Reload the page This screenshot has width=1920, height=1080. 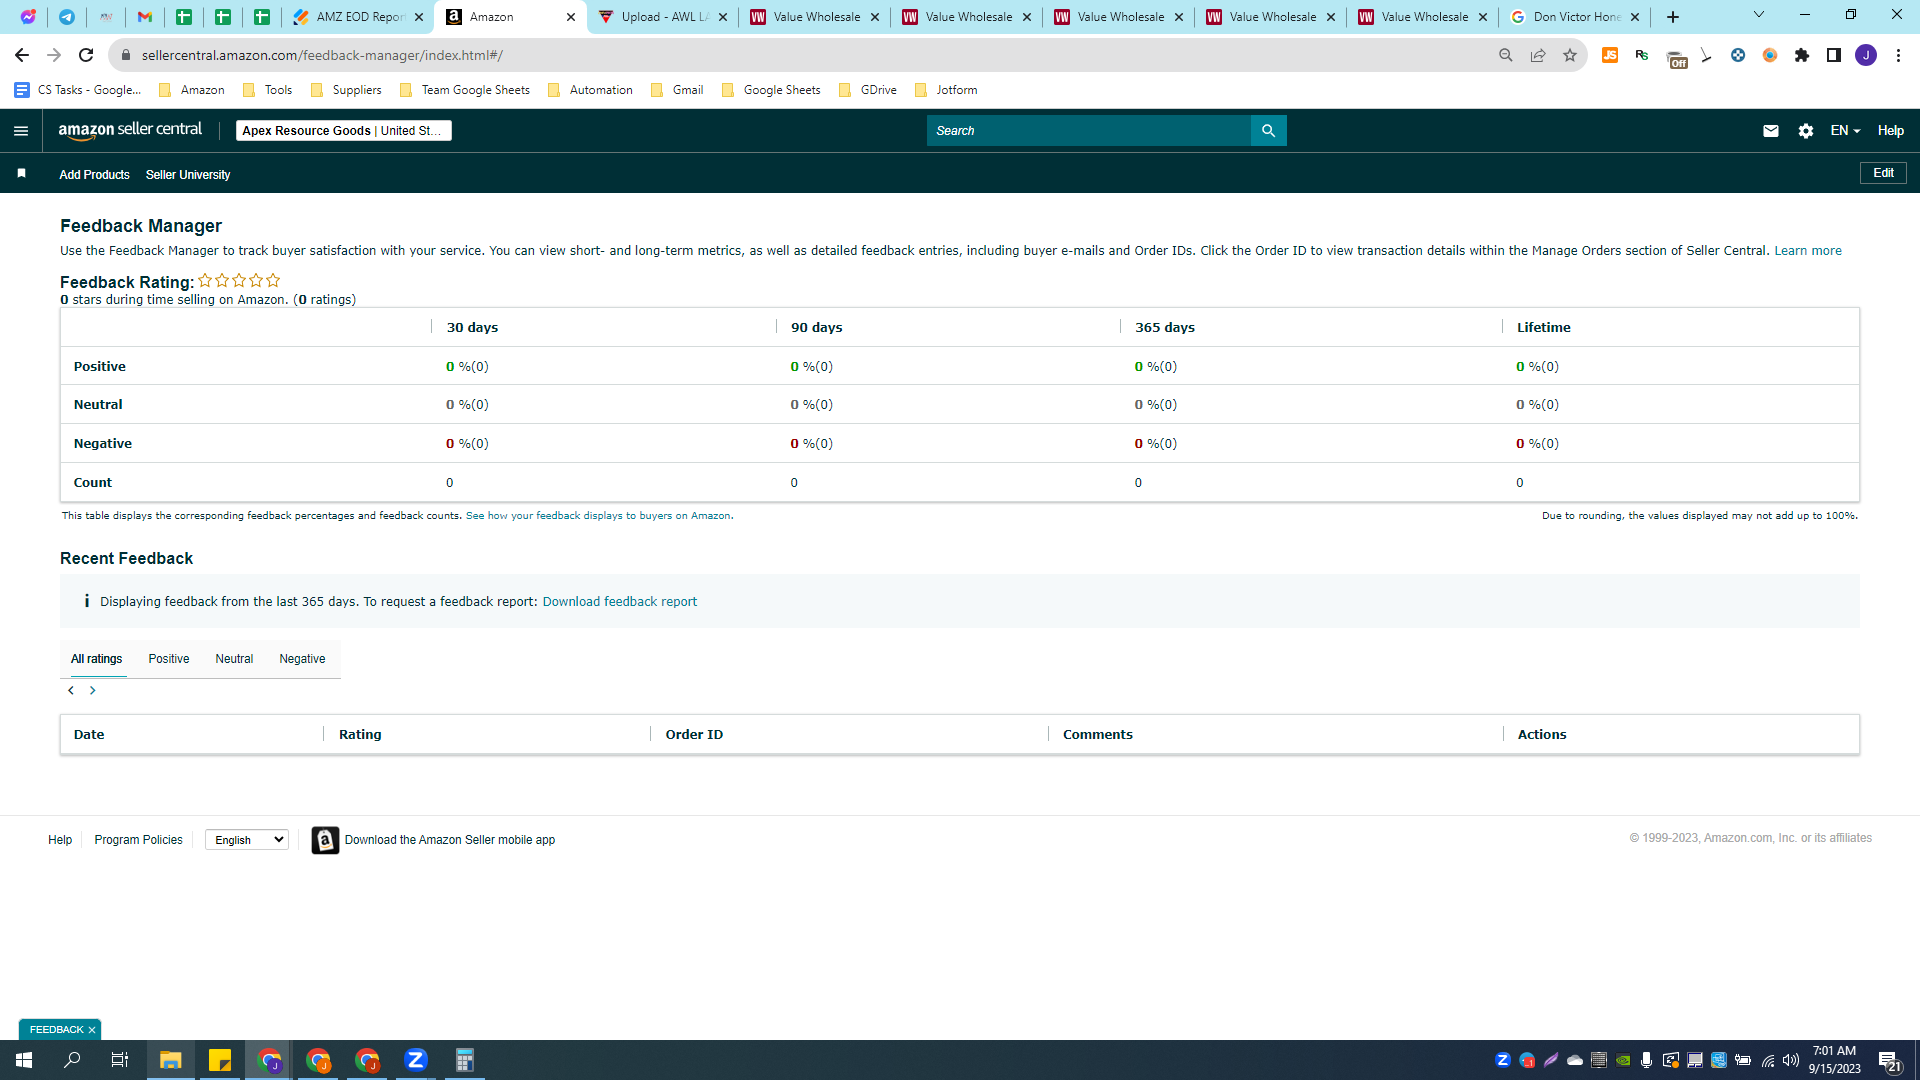click(86, 55)
